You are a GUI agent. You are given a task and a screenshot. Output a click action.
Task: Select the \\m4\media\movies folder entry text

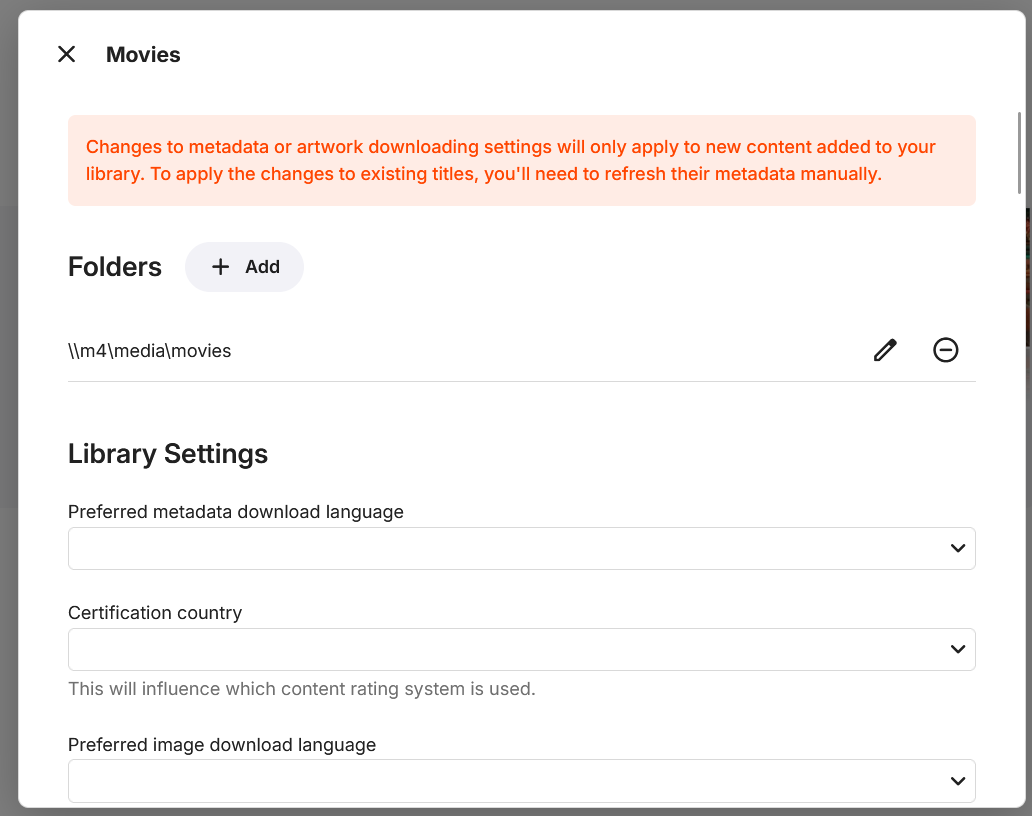(x=150, y=351)
